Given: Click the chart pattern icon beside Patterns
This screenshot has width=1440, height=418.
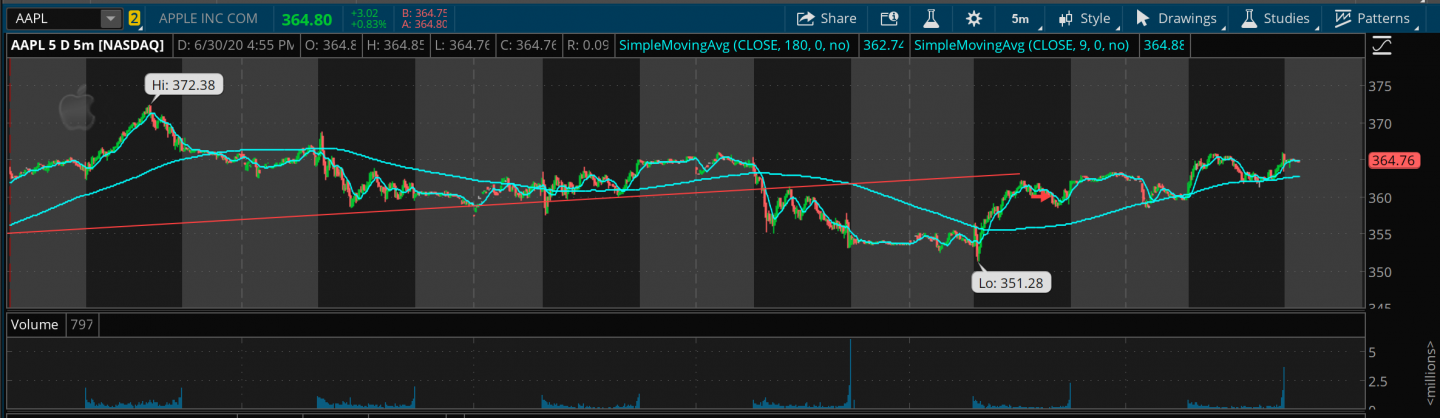Looking at the screenshot, I should tap(1342, 18).
